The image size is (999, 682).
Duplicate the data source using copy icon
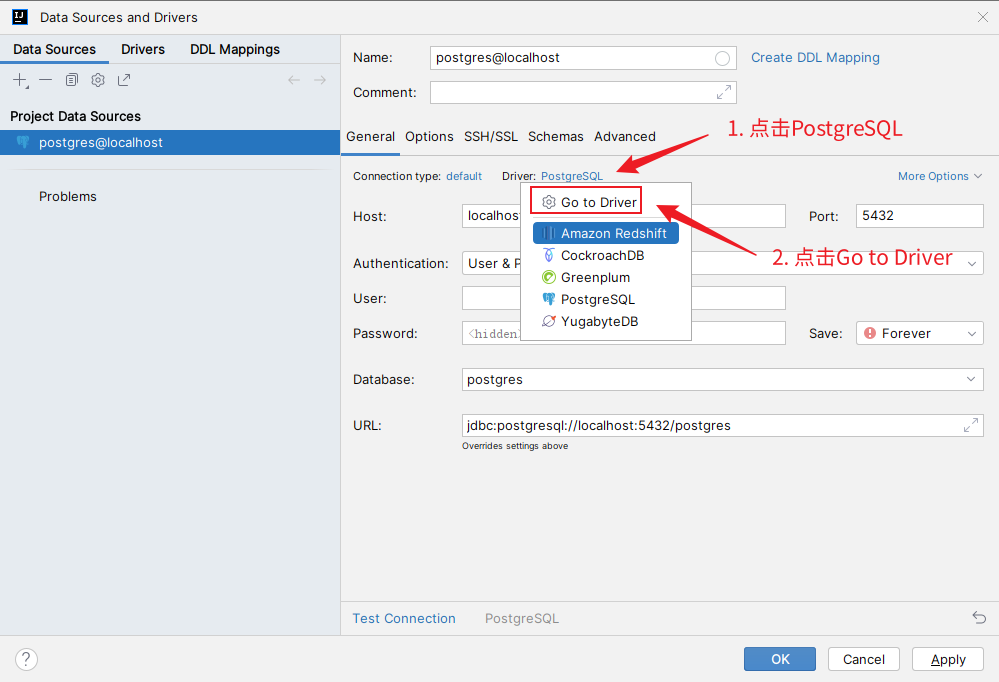[x=72, y=80]
